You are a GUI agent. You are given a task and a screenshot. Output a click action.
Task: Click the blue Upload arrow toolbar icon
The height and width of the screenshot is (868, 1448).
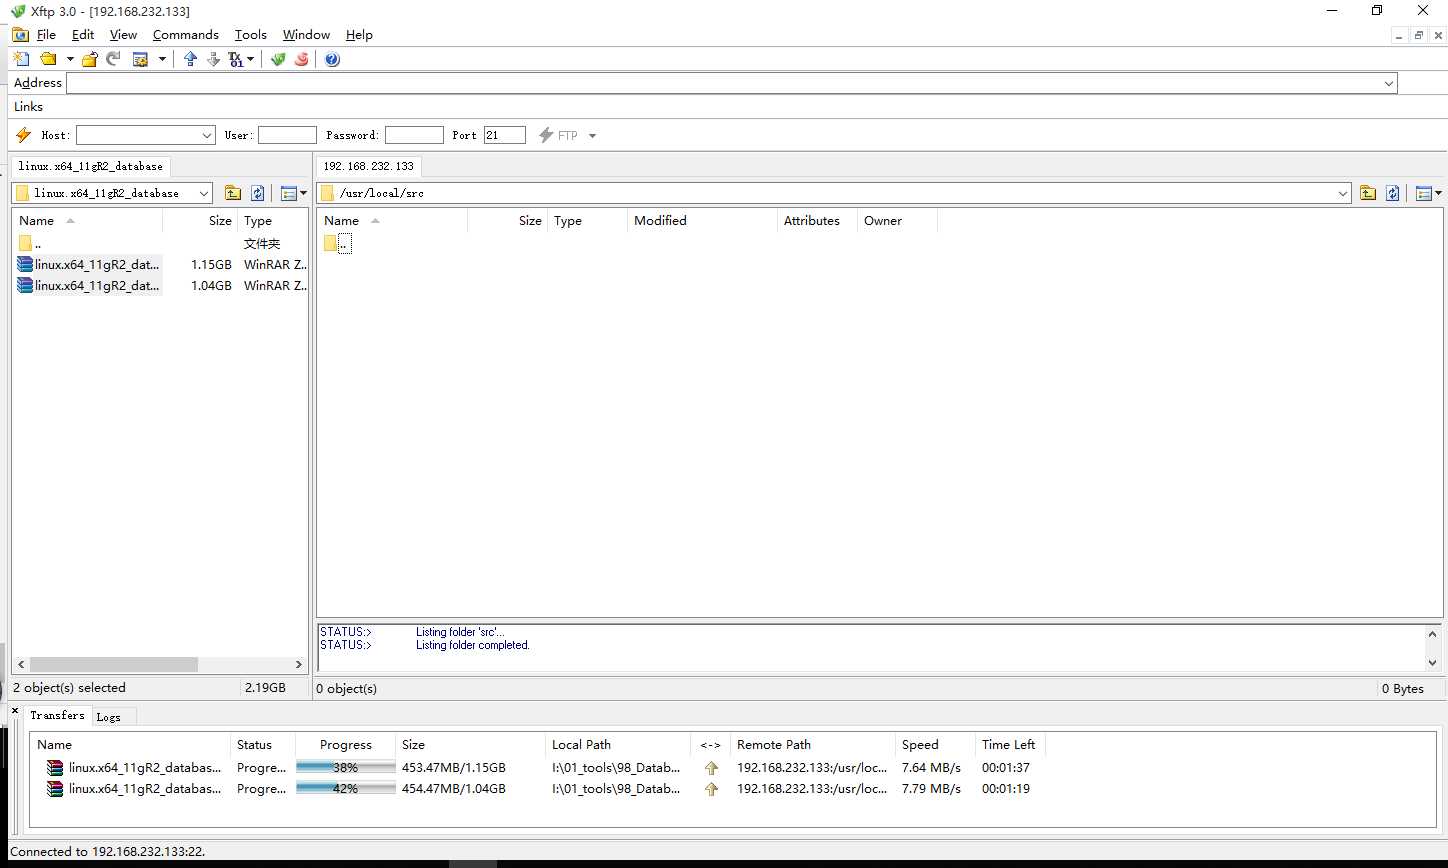tap(190, 59)
